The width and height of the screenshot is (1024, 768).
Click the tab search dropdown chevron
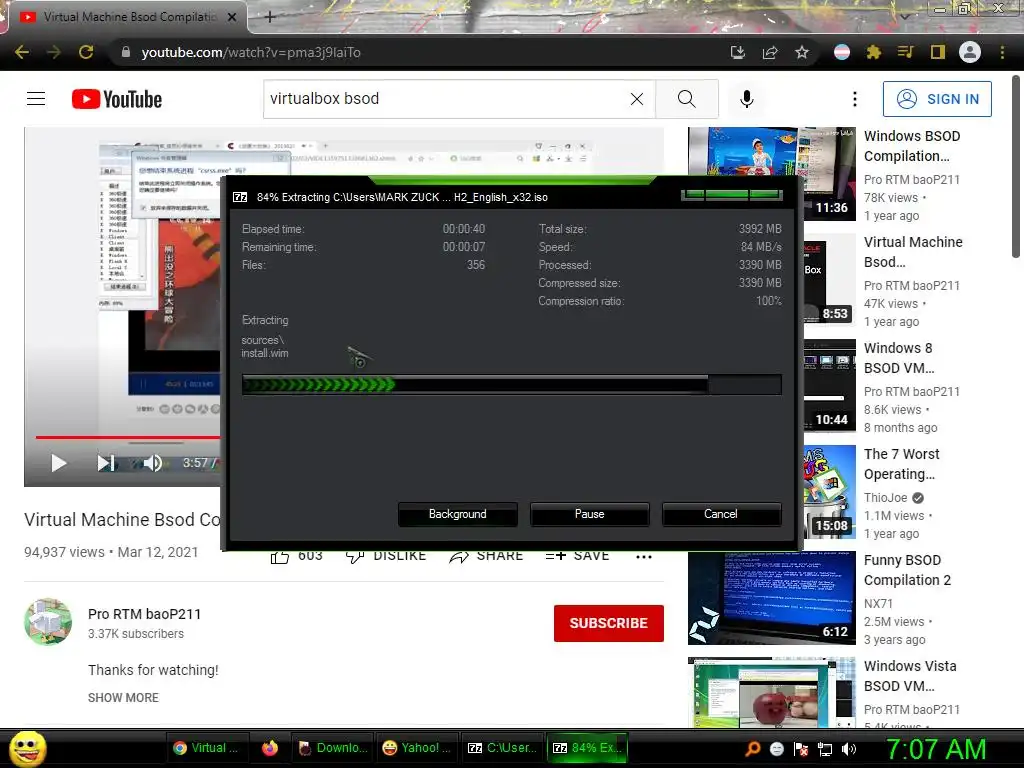pyautogui.click(x=905, y=16)
